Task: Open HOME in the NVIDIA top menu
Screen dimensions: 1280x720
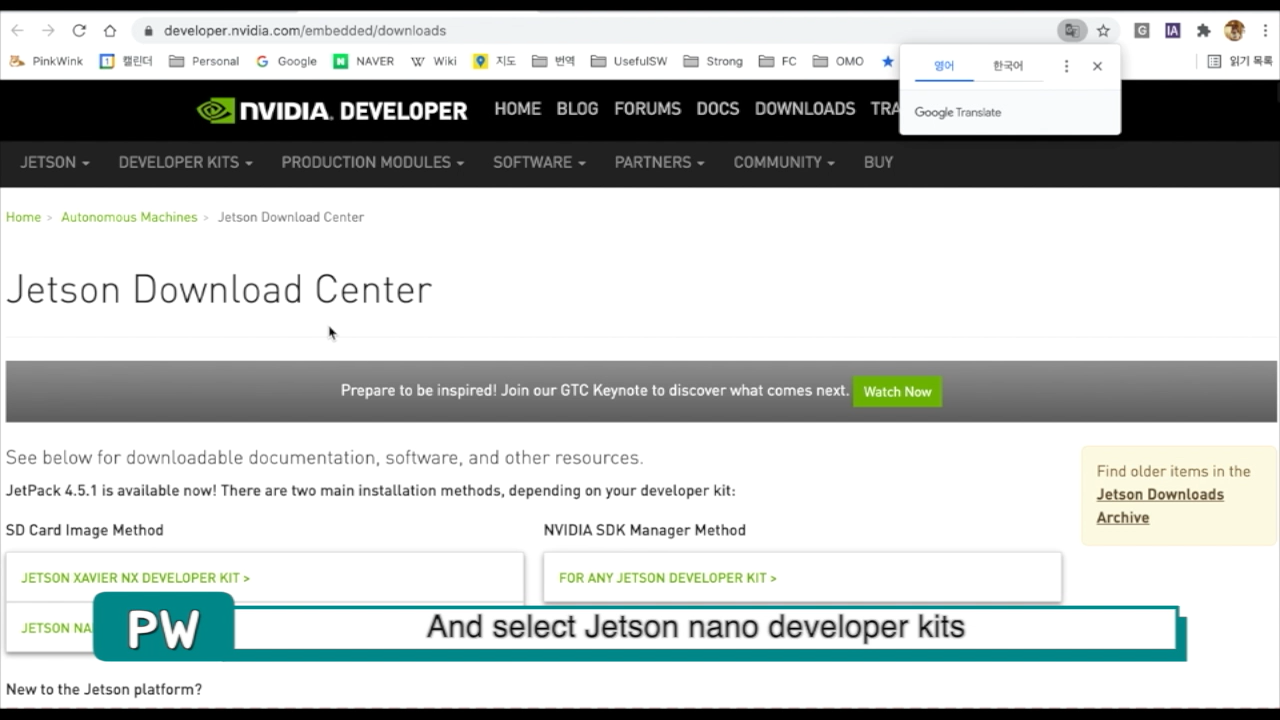Action: pos(517,109)
